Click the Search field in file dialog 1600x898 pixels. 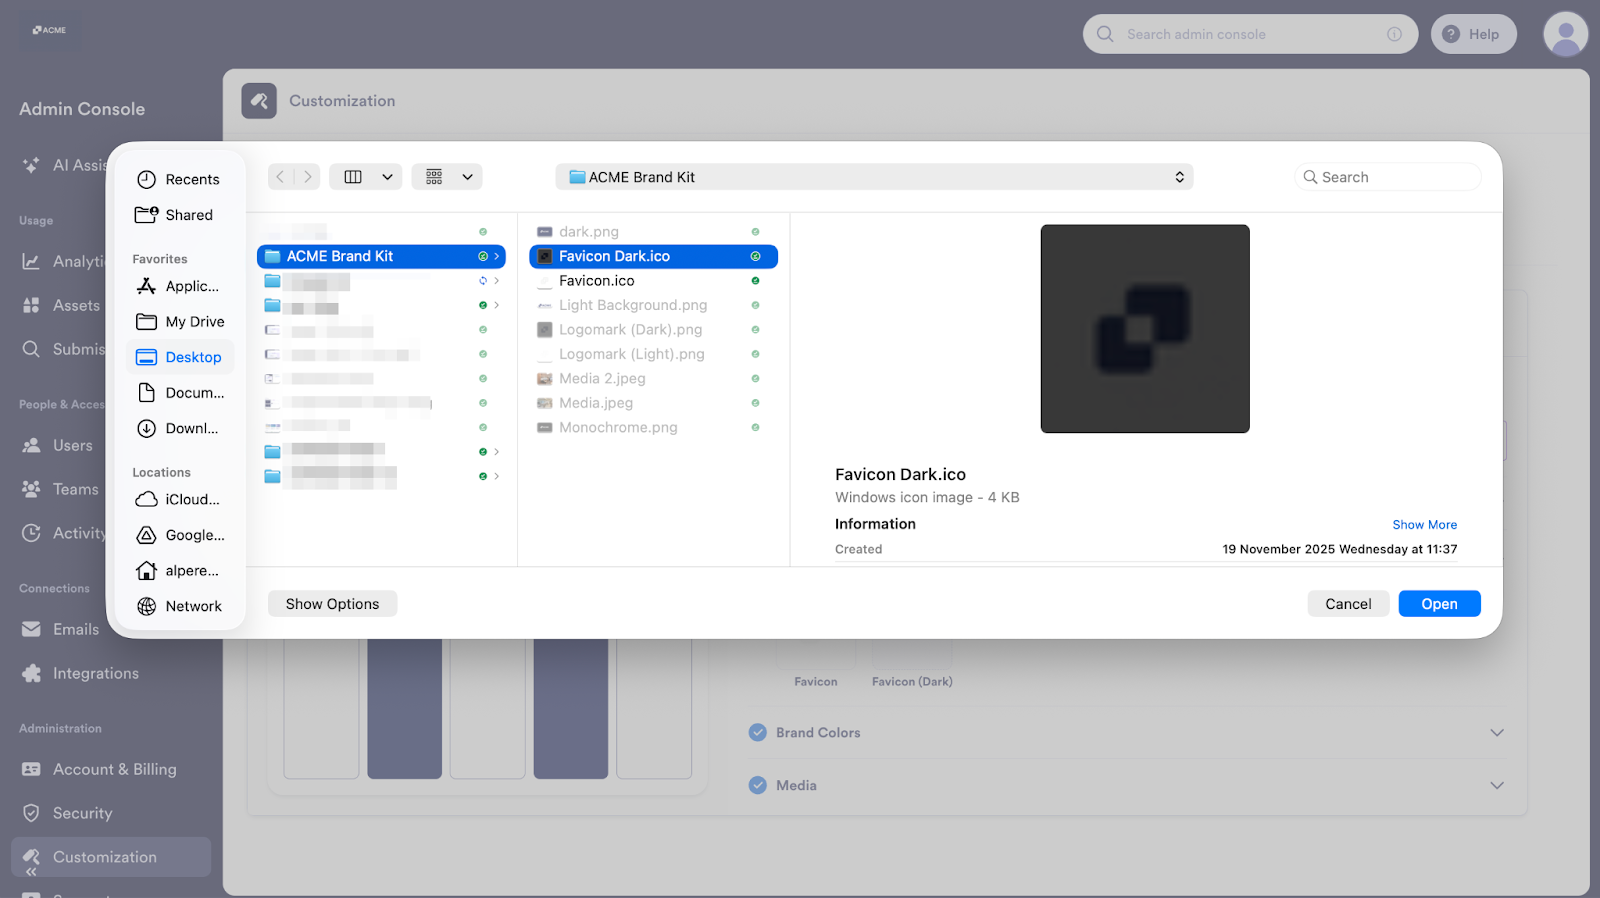(1388, 177)
